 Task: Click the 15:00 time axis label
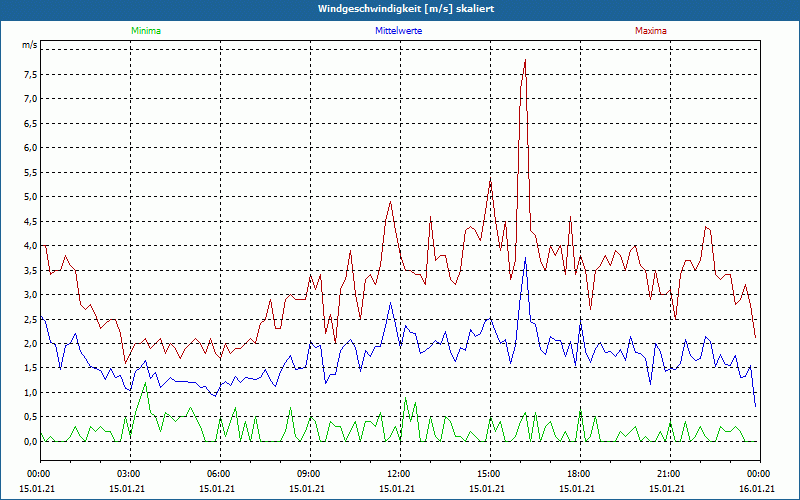(x=490, y=473)
